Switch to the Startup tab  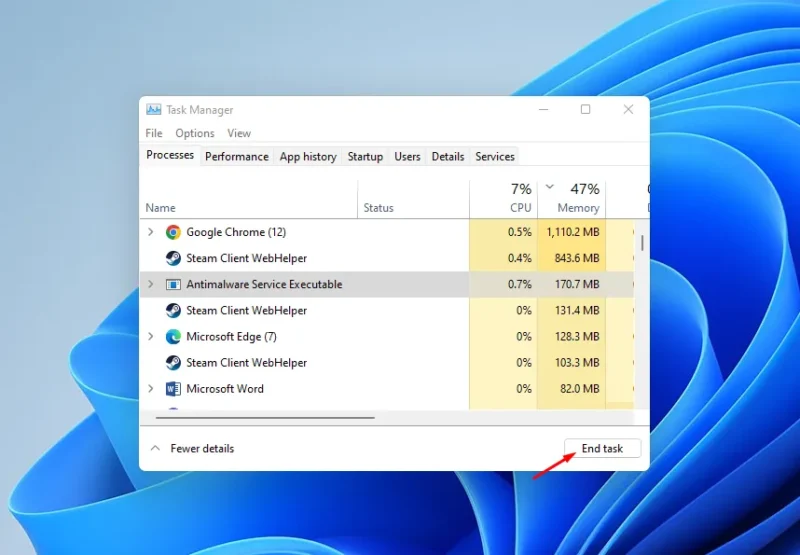pyautogui.click(x=365, y=157)
